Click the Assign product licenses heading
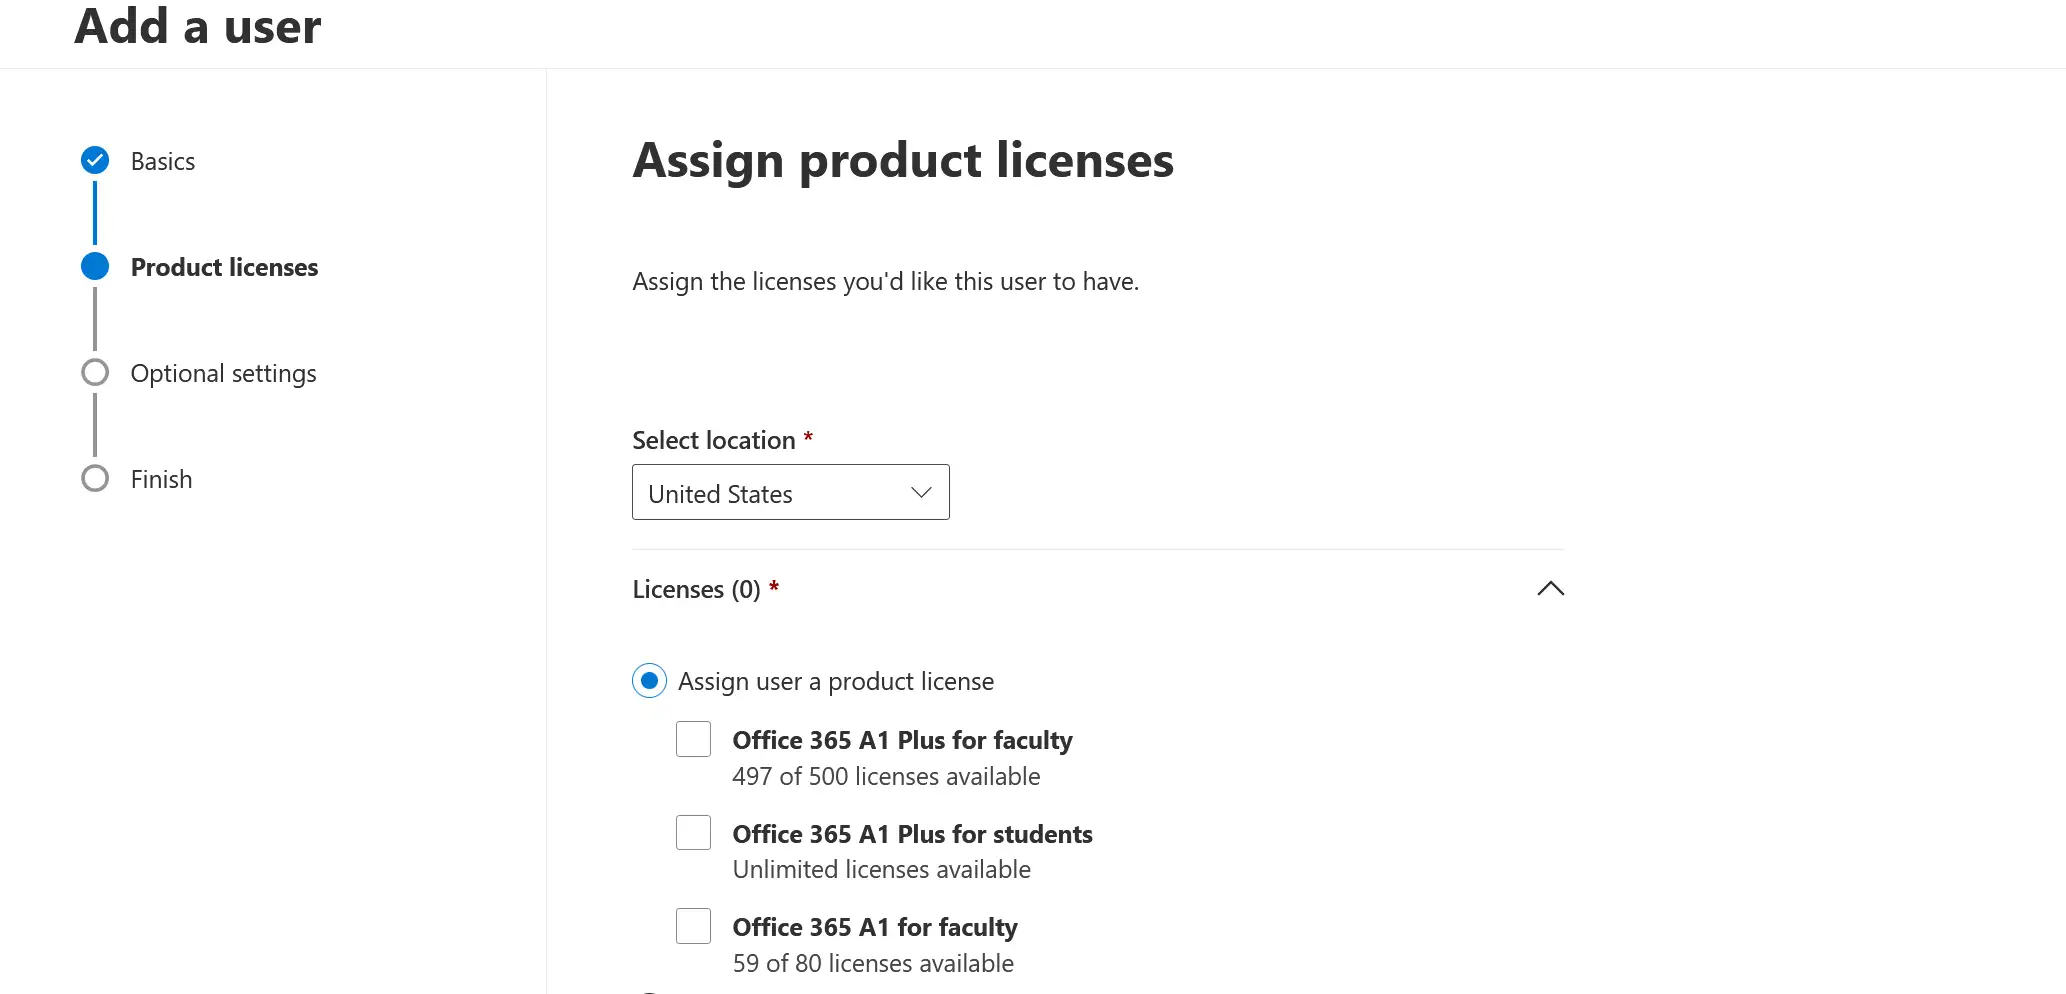2066x994 pixels. point(903,160)
